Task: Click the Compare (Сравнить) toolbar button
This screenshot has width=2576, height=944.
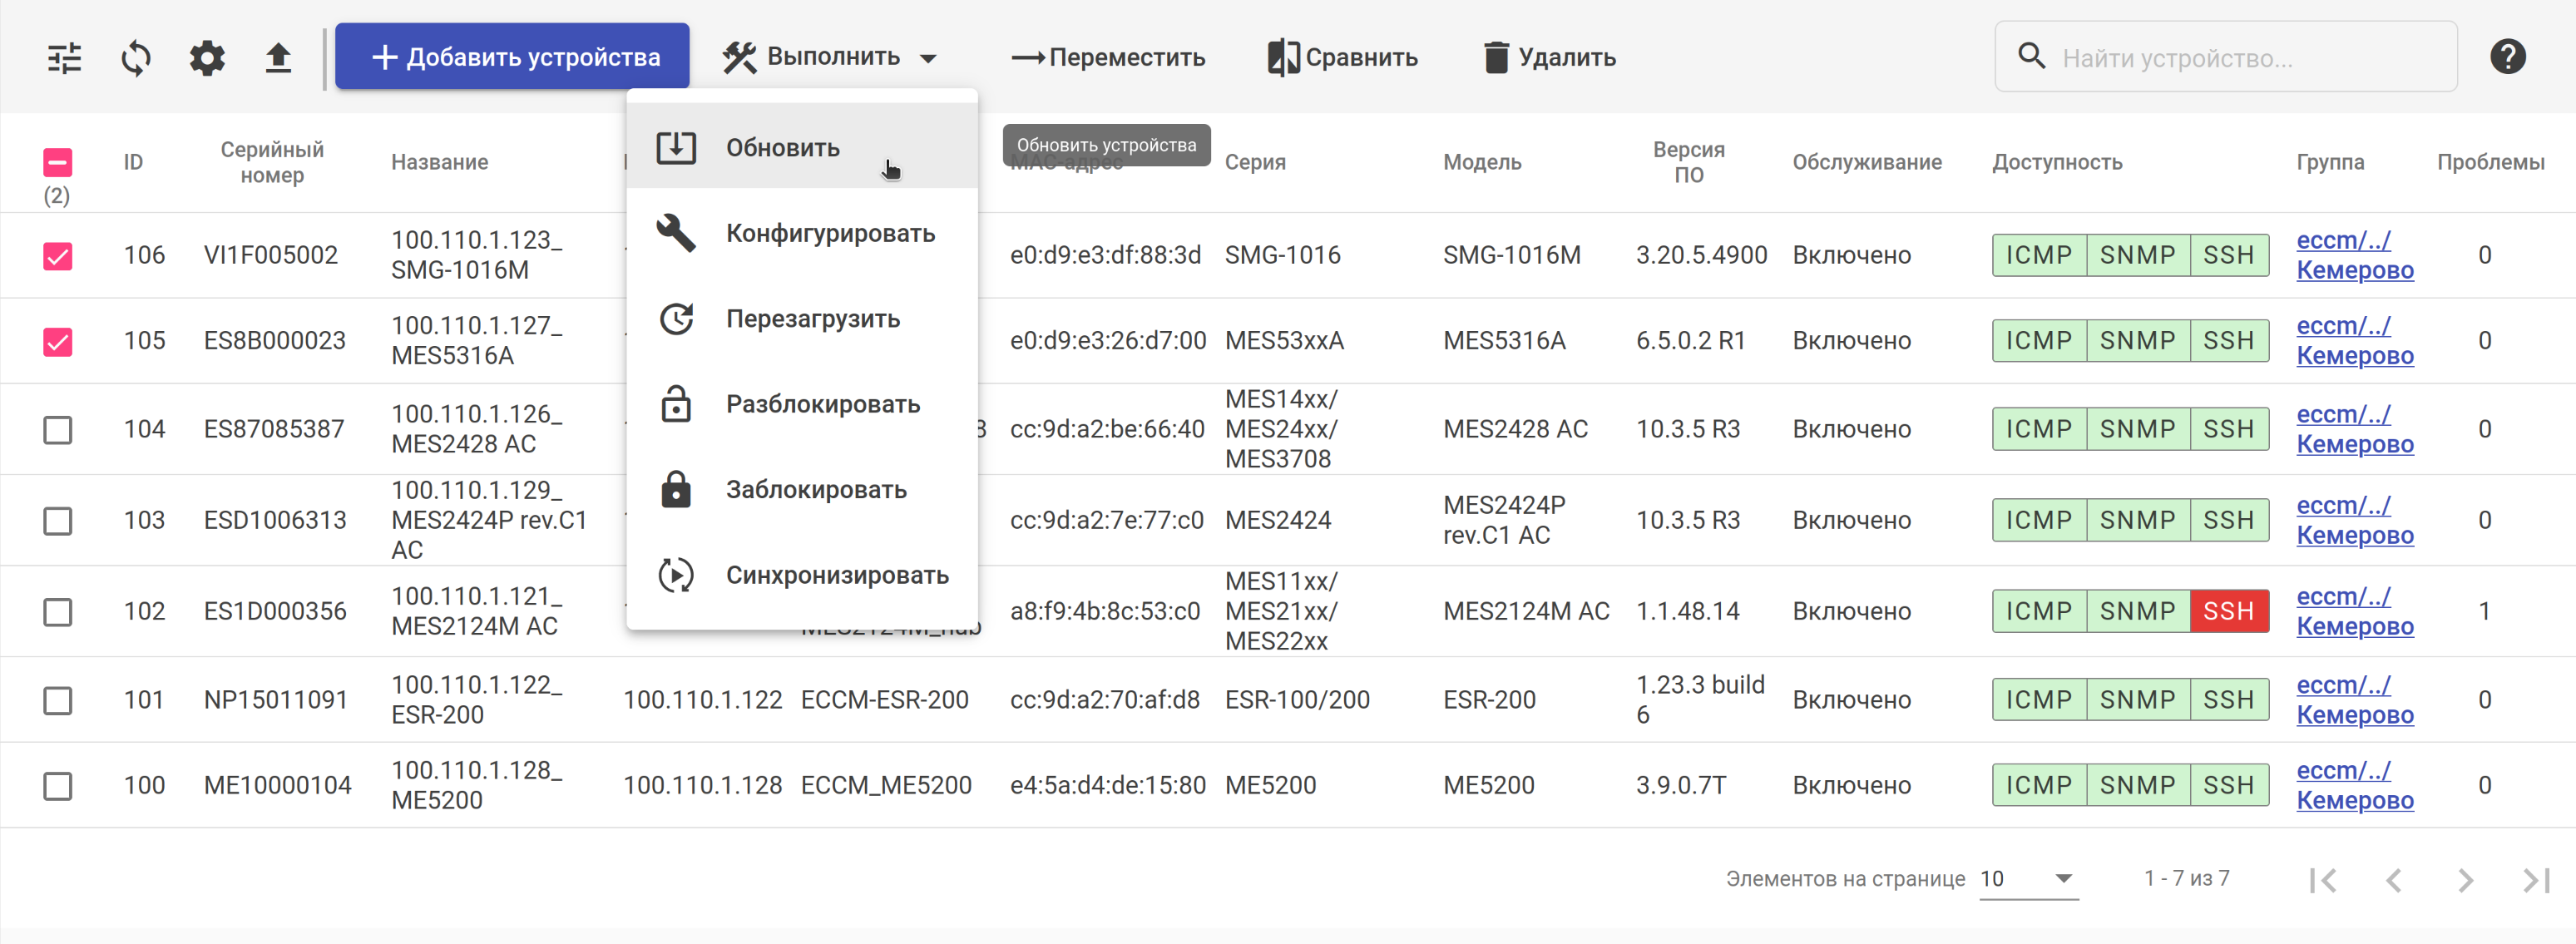Action: 1343,58
